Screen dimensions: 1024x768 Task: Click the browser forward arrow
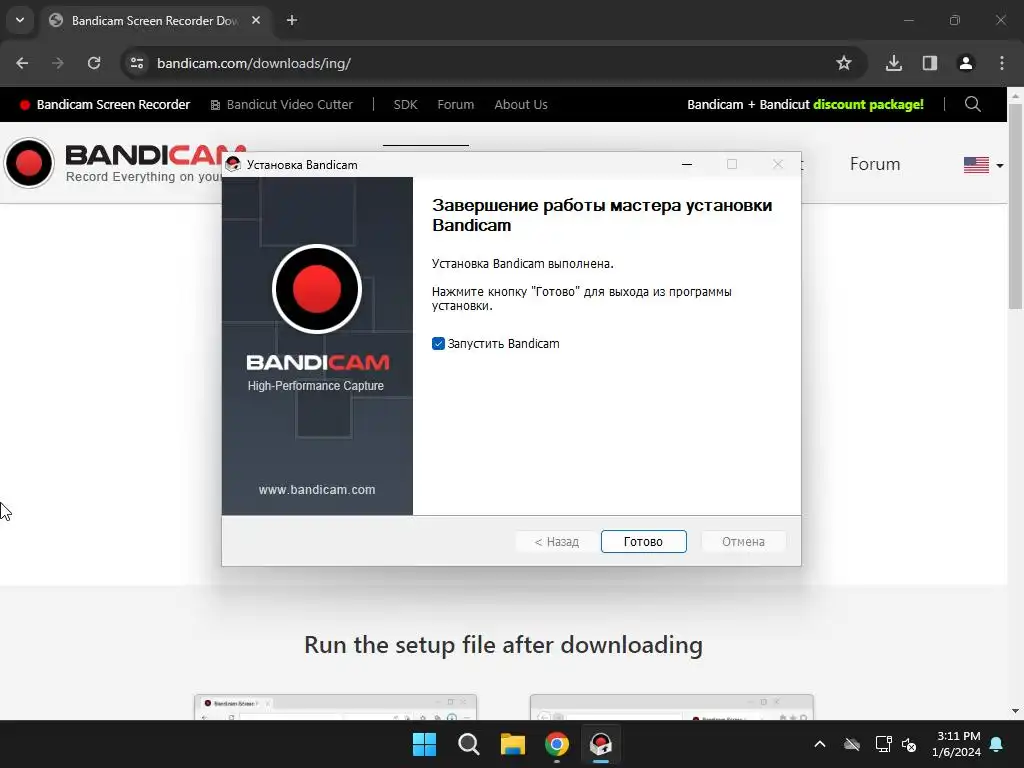click(57, 63)
